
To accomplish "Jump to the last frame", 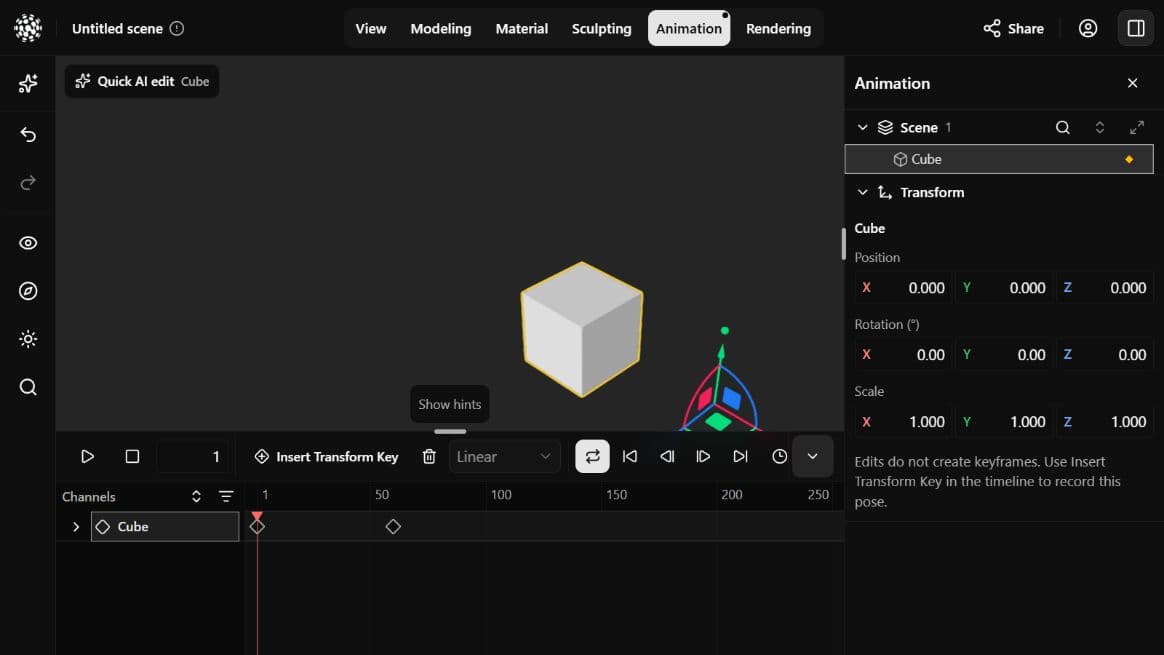I will tap(740, 457).
